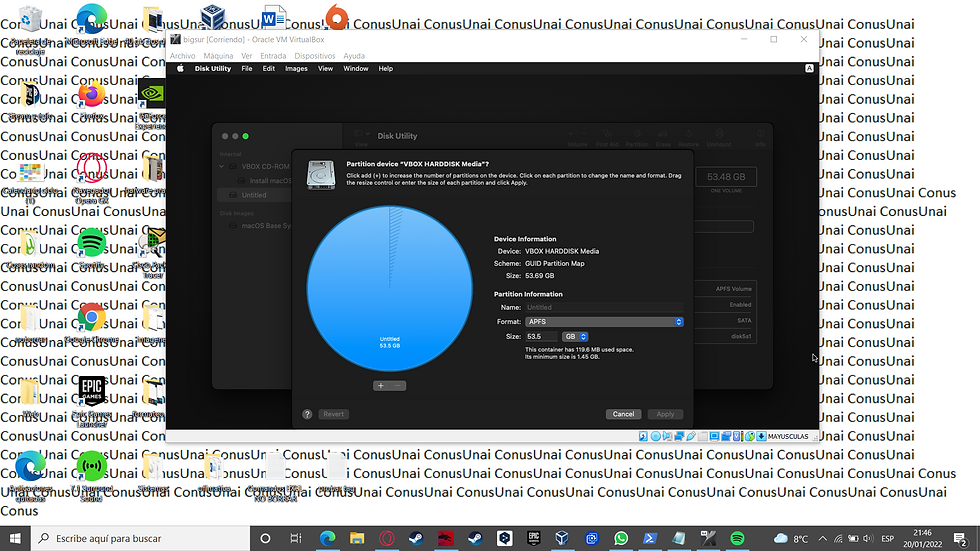980x551 pixels.
Task: Click the weather widget showing 8°C
Action: pyautogui.click(x=791, y=538)
